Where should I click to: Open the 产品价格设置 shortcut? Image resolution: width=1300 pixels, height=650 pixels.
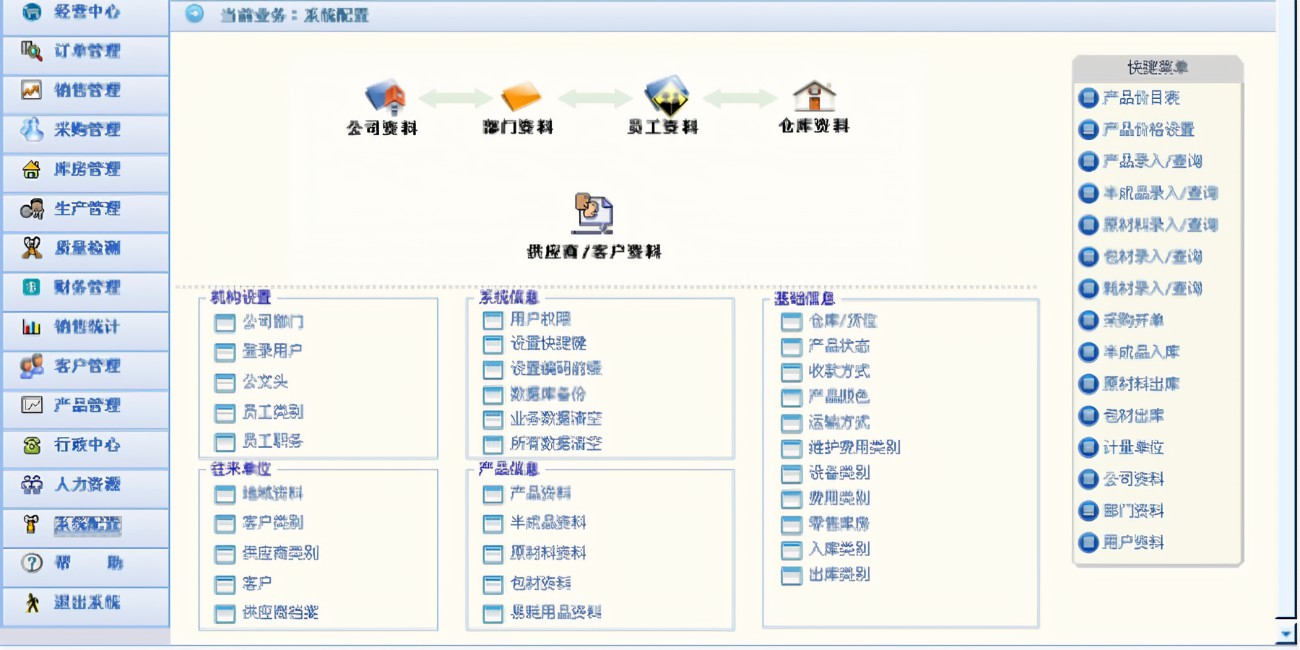[1148, 130]
